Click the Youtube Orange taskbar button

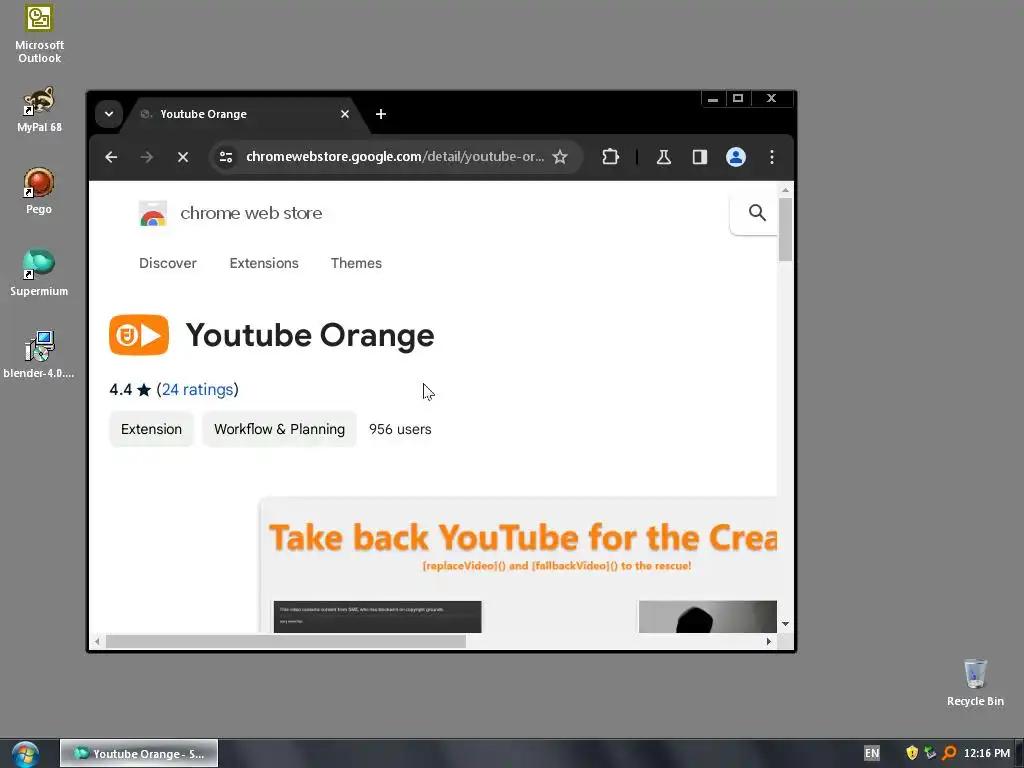[139, 754]
